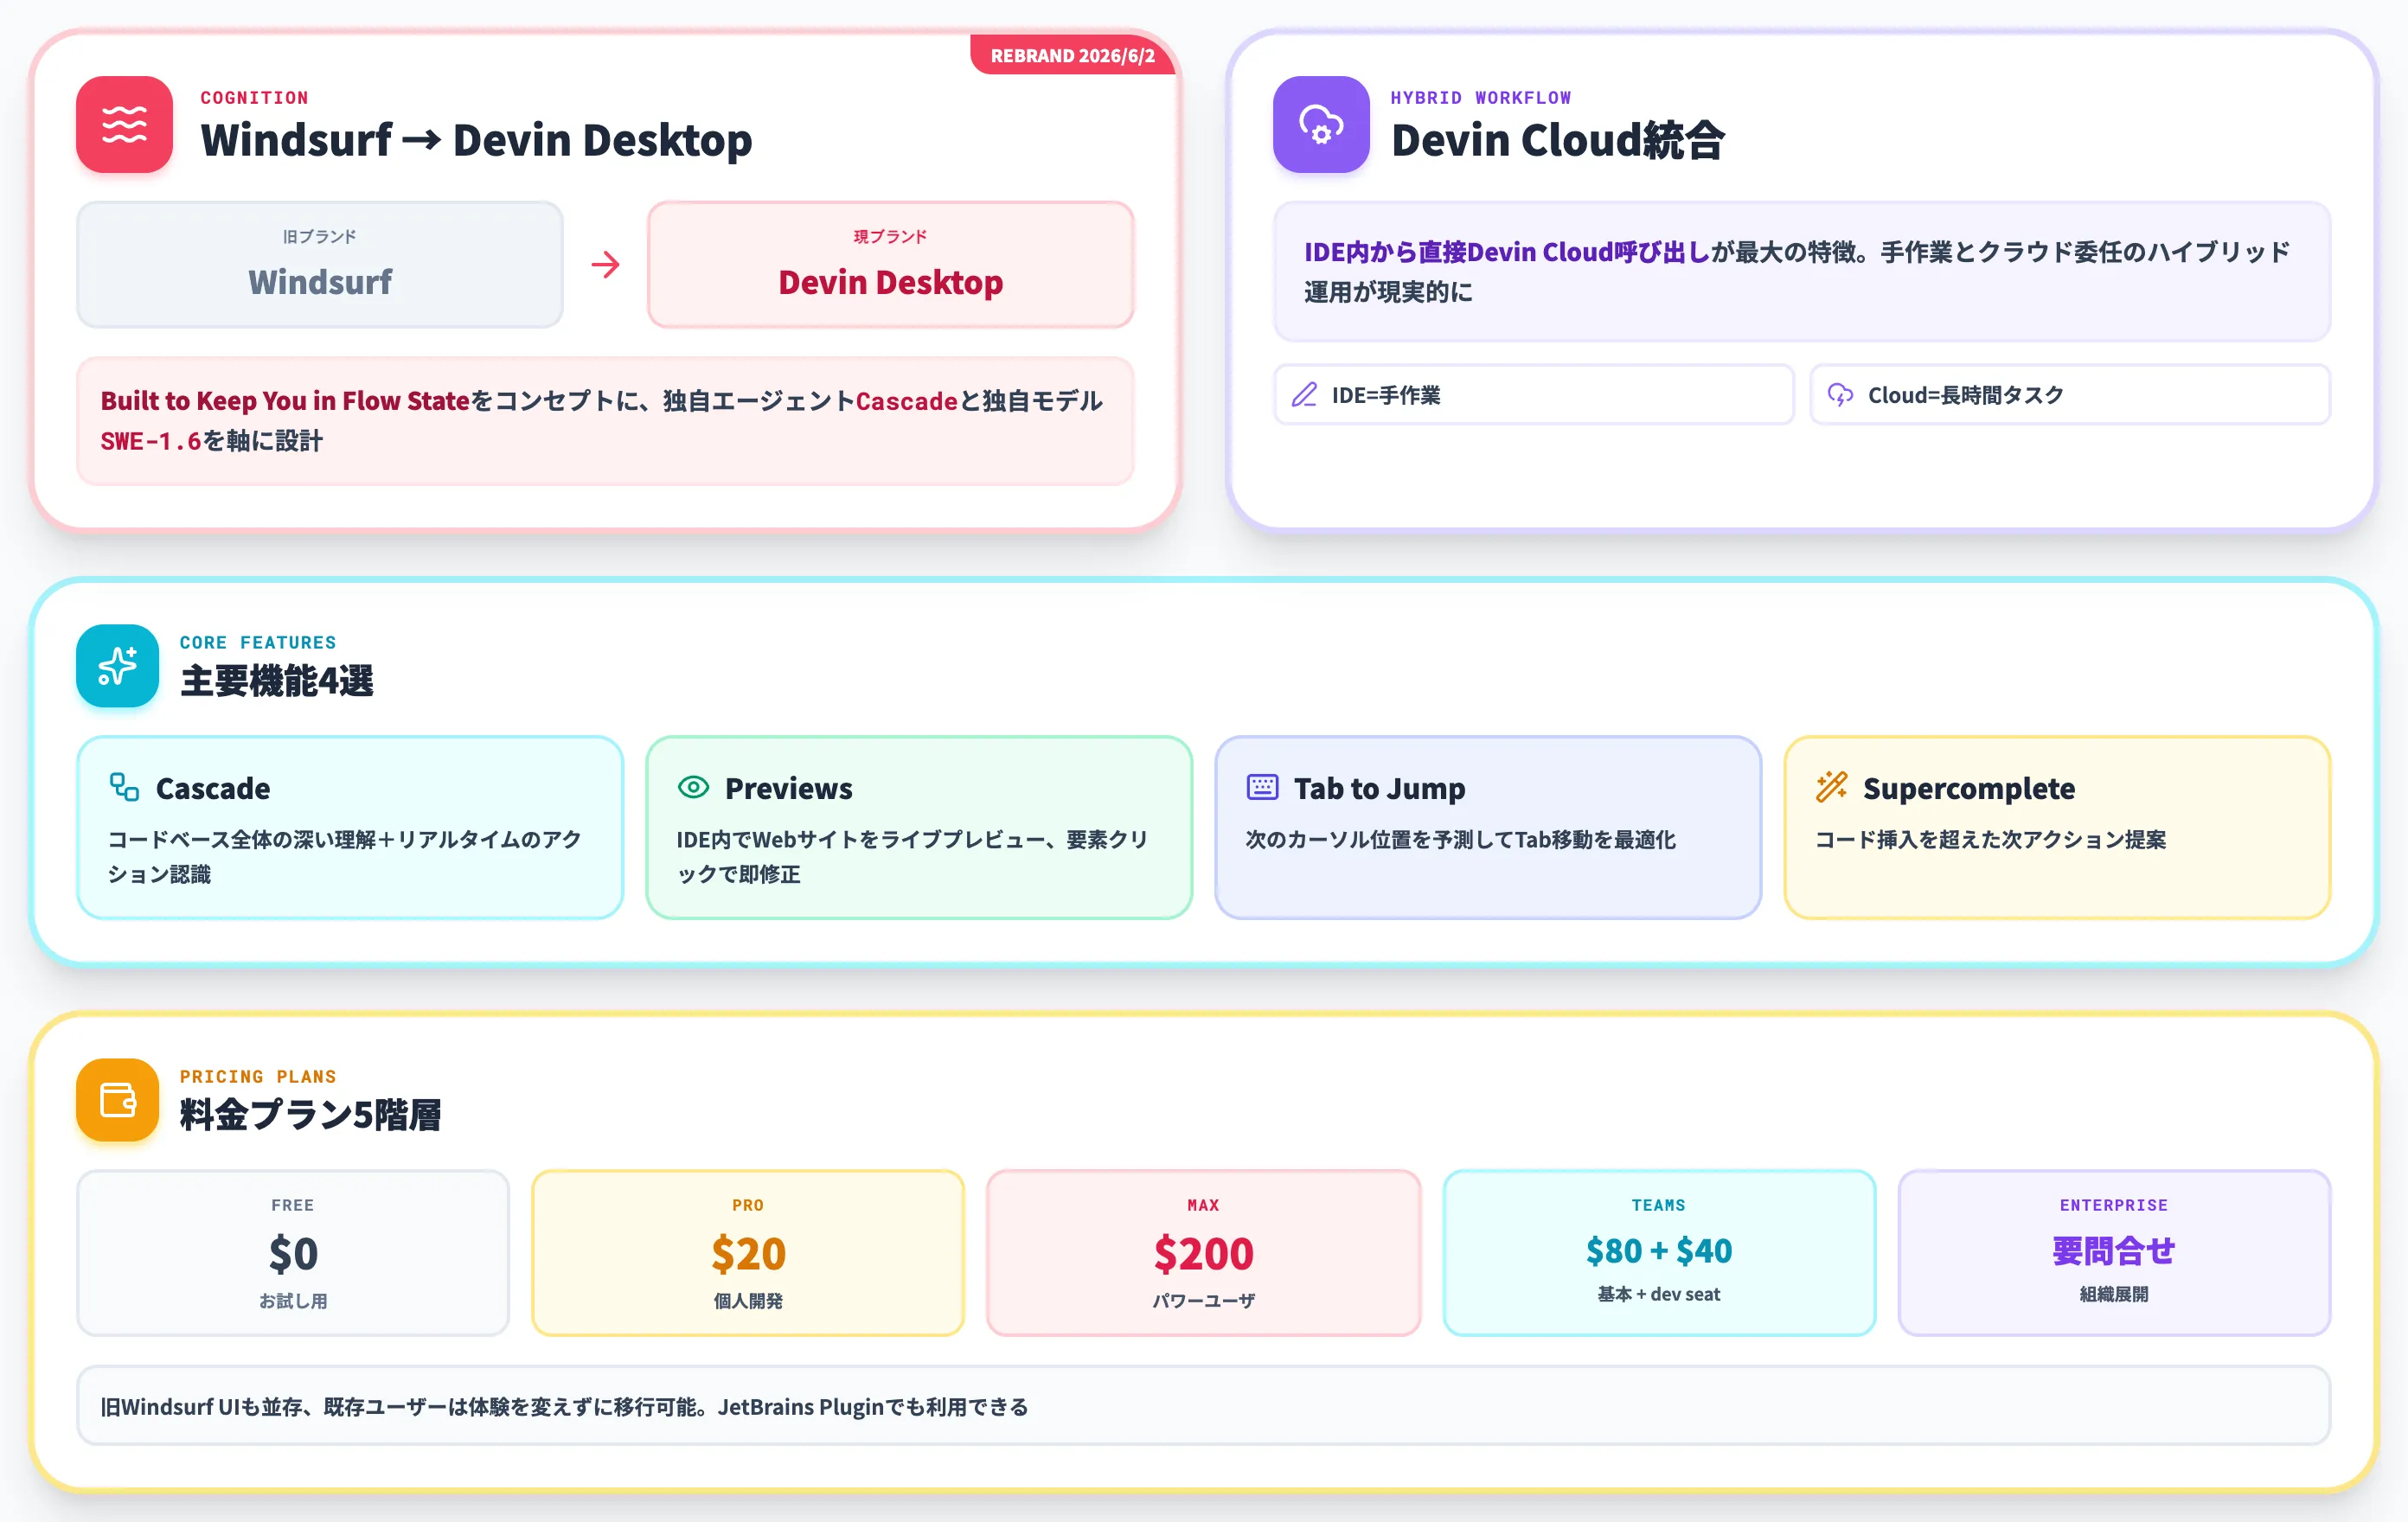Choose the ENTERPRISE 要問合せ plan card
The image size is (2408, 1522).
(2114, 1253)
